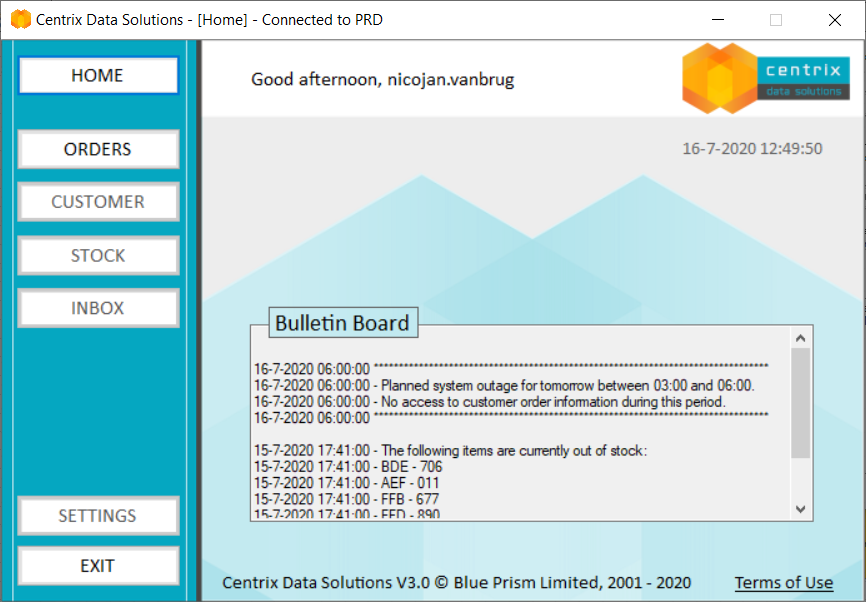
Task: Follow the Terms of Use link
Action: click(783, 583)
